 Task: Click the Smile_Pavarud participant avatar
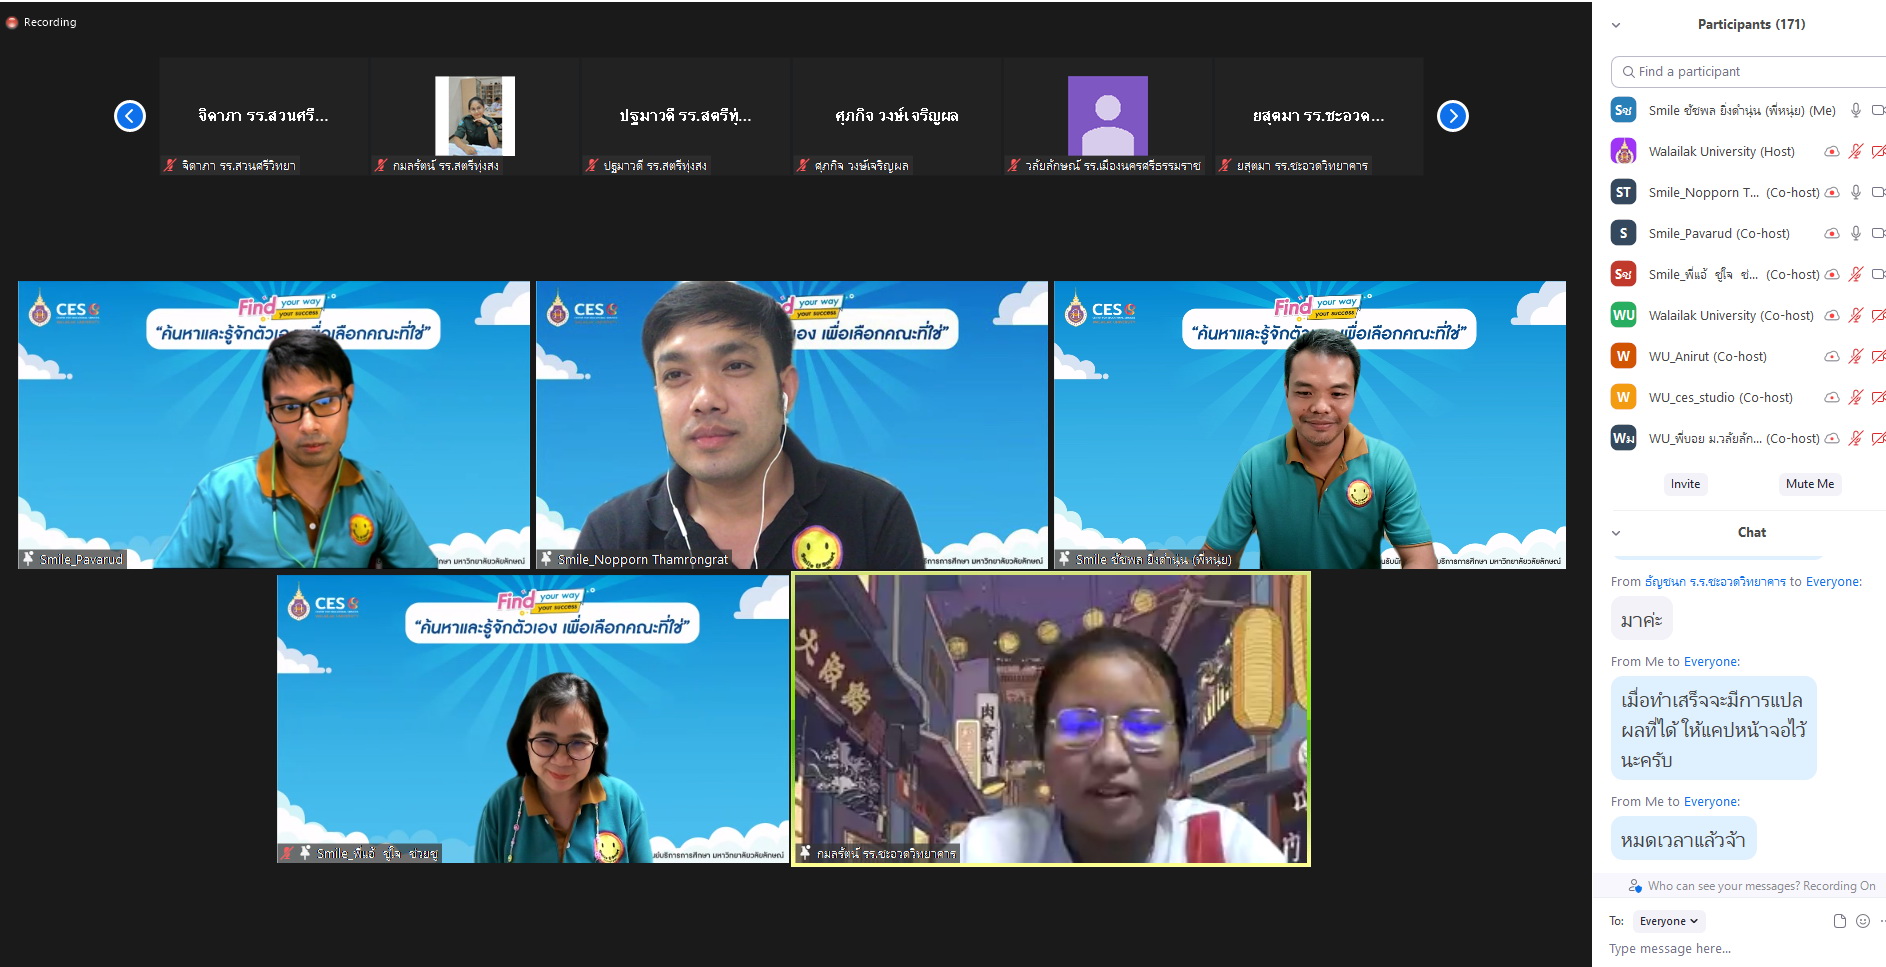point(1623,233)
